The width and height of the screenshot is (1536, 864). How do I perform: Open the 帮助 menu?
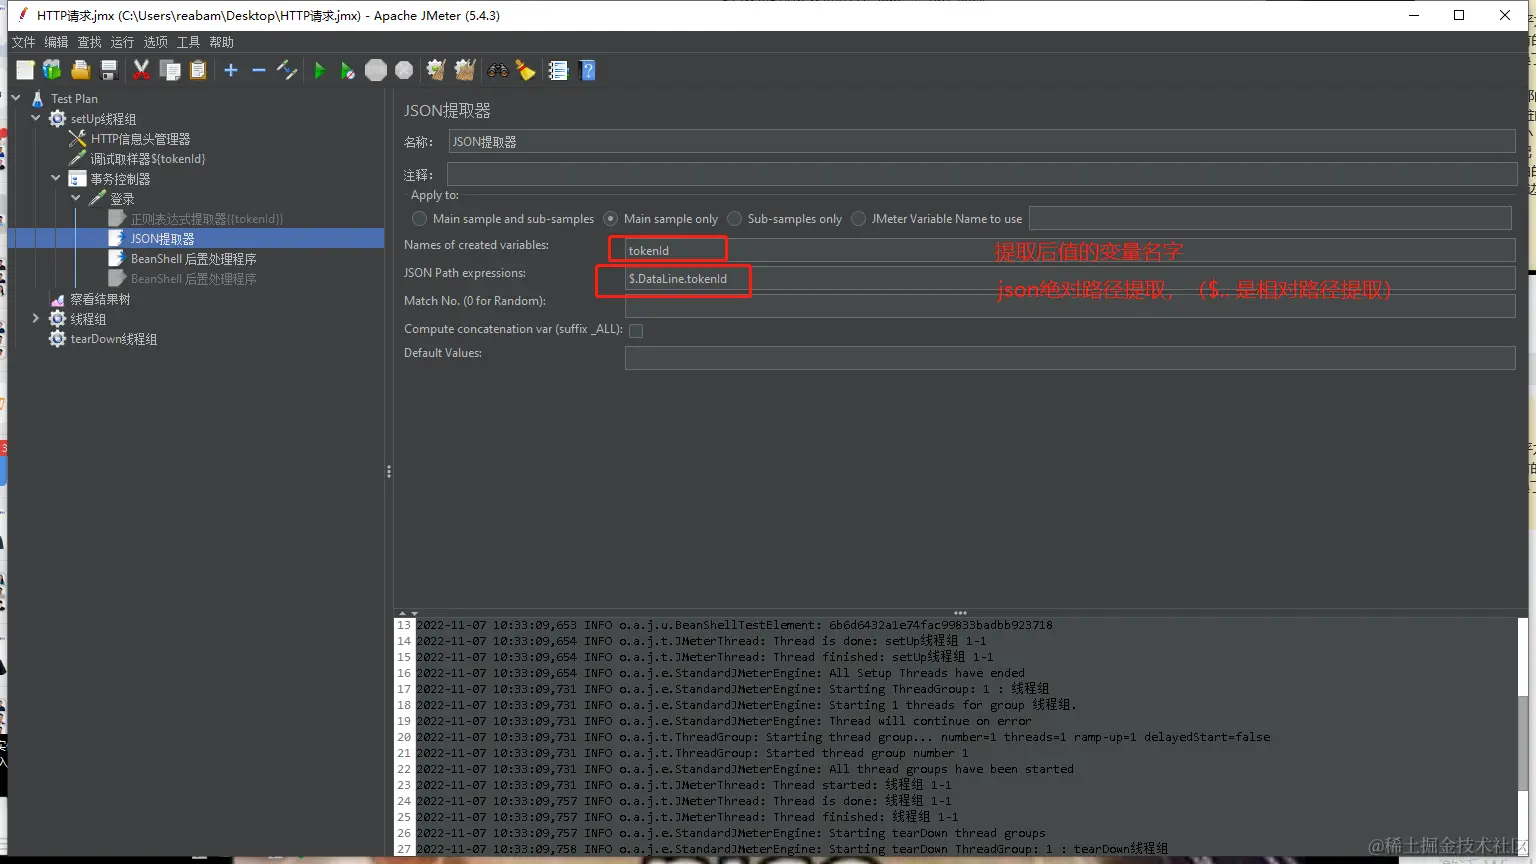click(x=221, y=42)
